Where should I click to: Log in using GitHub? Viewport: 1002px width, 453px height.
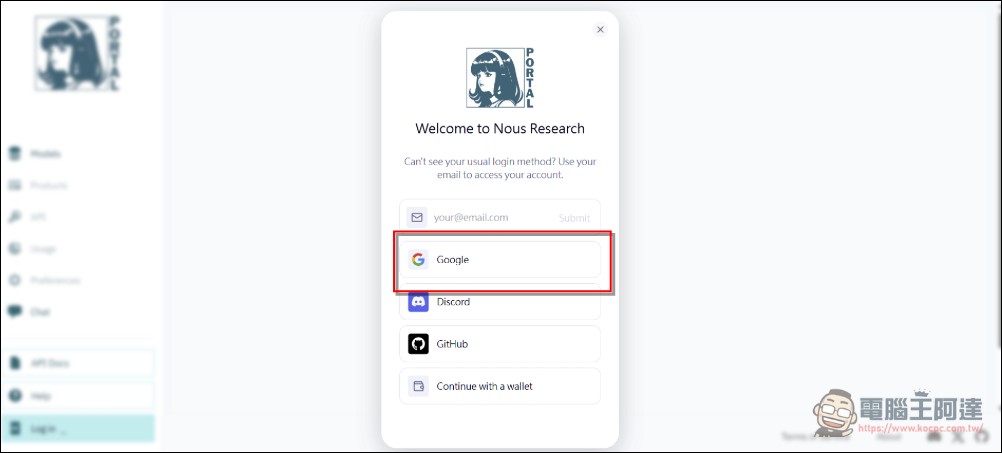pyautogui.click(x=500, y=344)
